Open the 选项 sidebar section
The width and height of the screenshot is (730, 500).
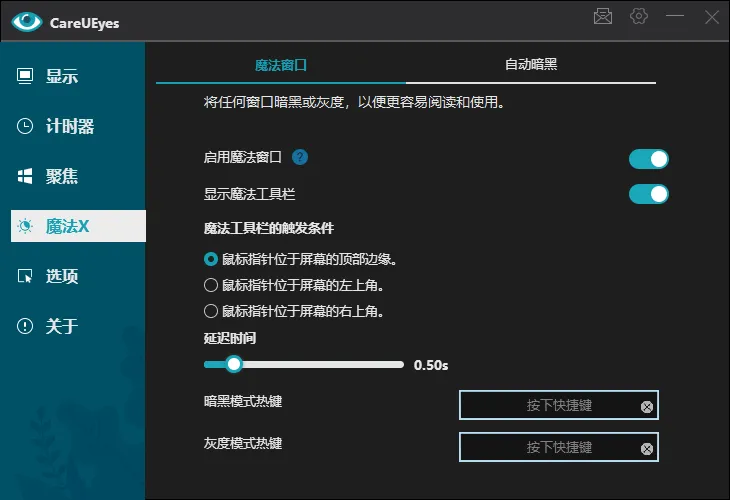tap(60, 276)
